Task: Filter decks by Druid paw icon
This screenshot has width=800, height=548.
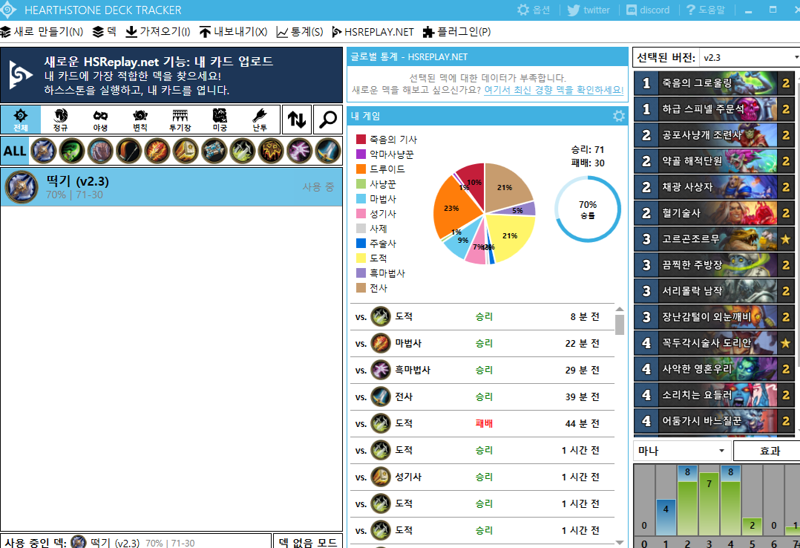Action: [x=100, y=151]
